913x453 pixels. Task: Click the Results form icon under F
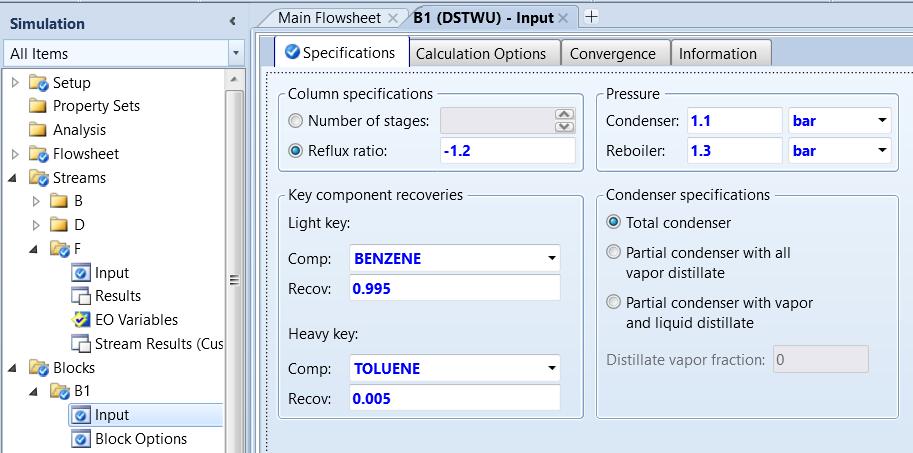click(81, 296)
